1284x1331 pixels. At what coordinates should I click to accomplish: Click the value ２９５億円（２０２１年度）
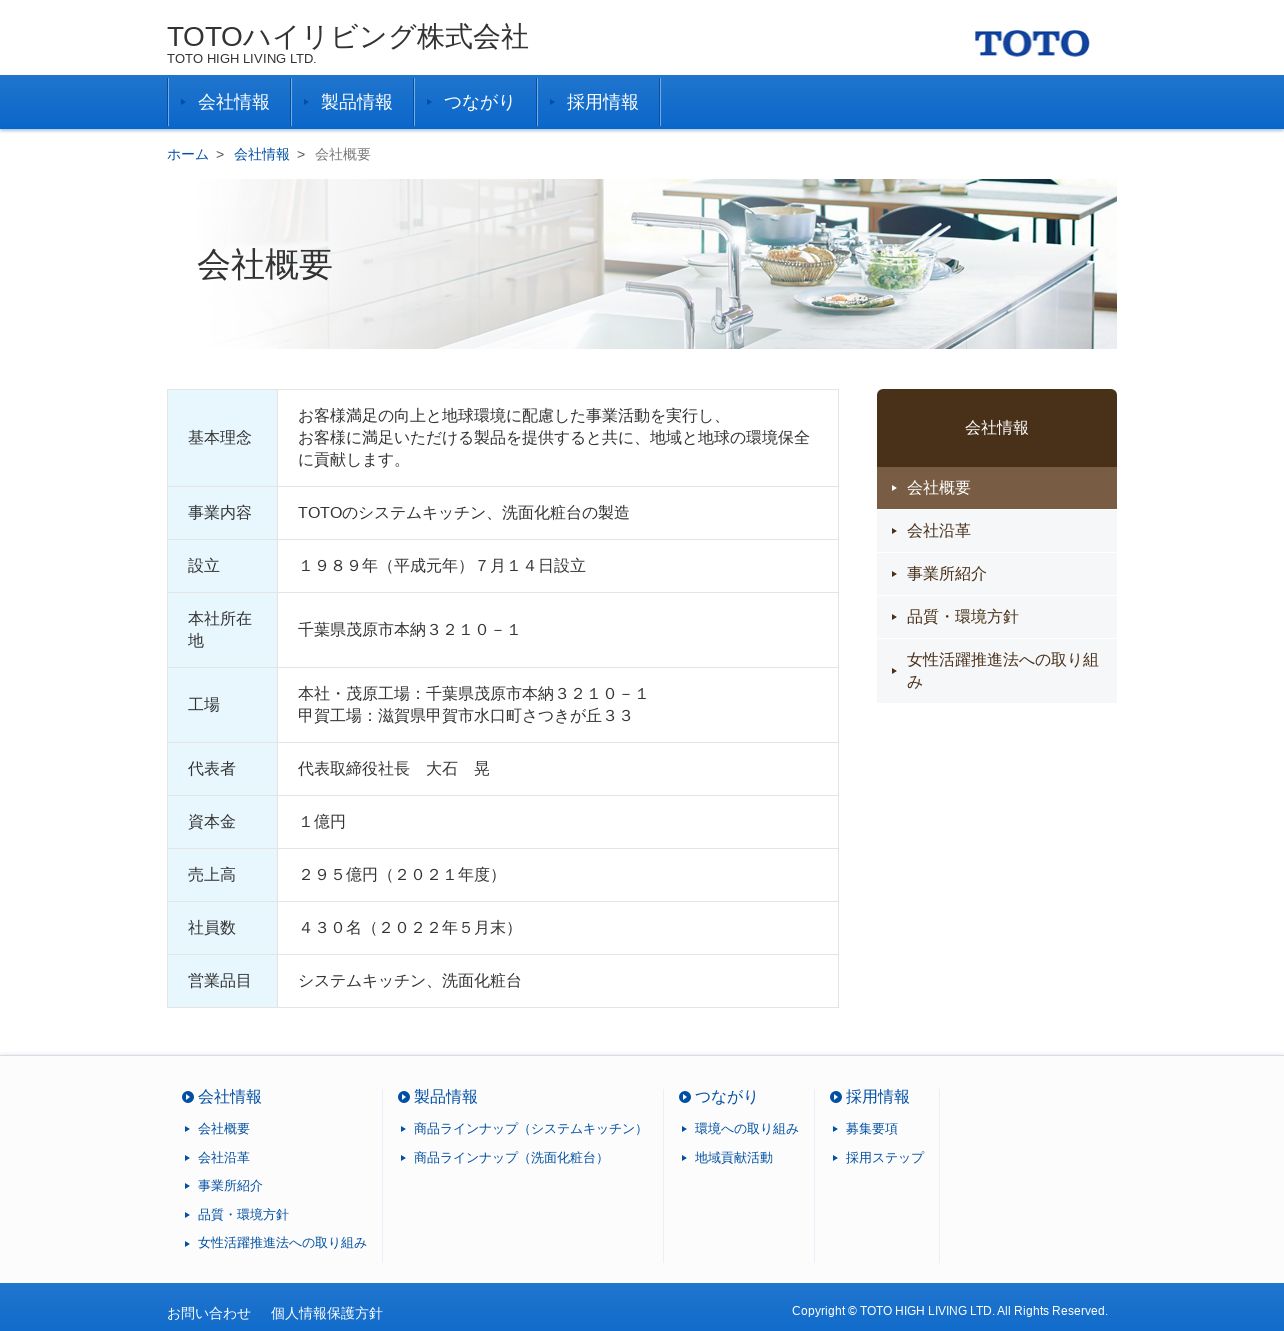(x=402, y=875)
